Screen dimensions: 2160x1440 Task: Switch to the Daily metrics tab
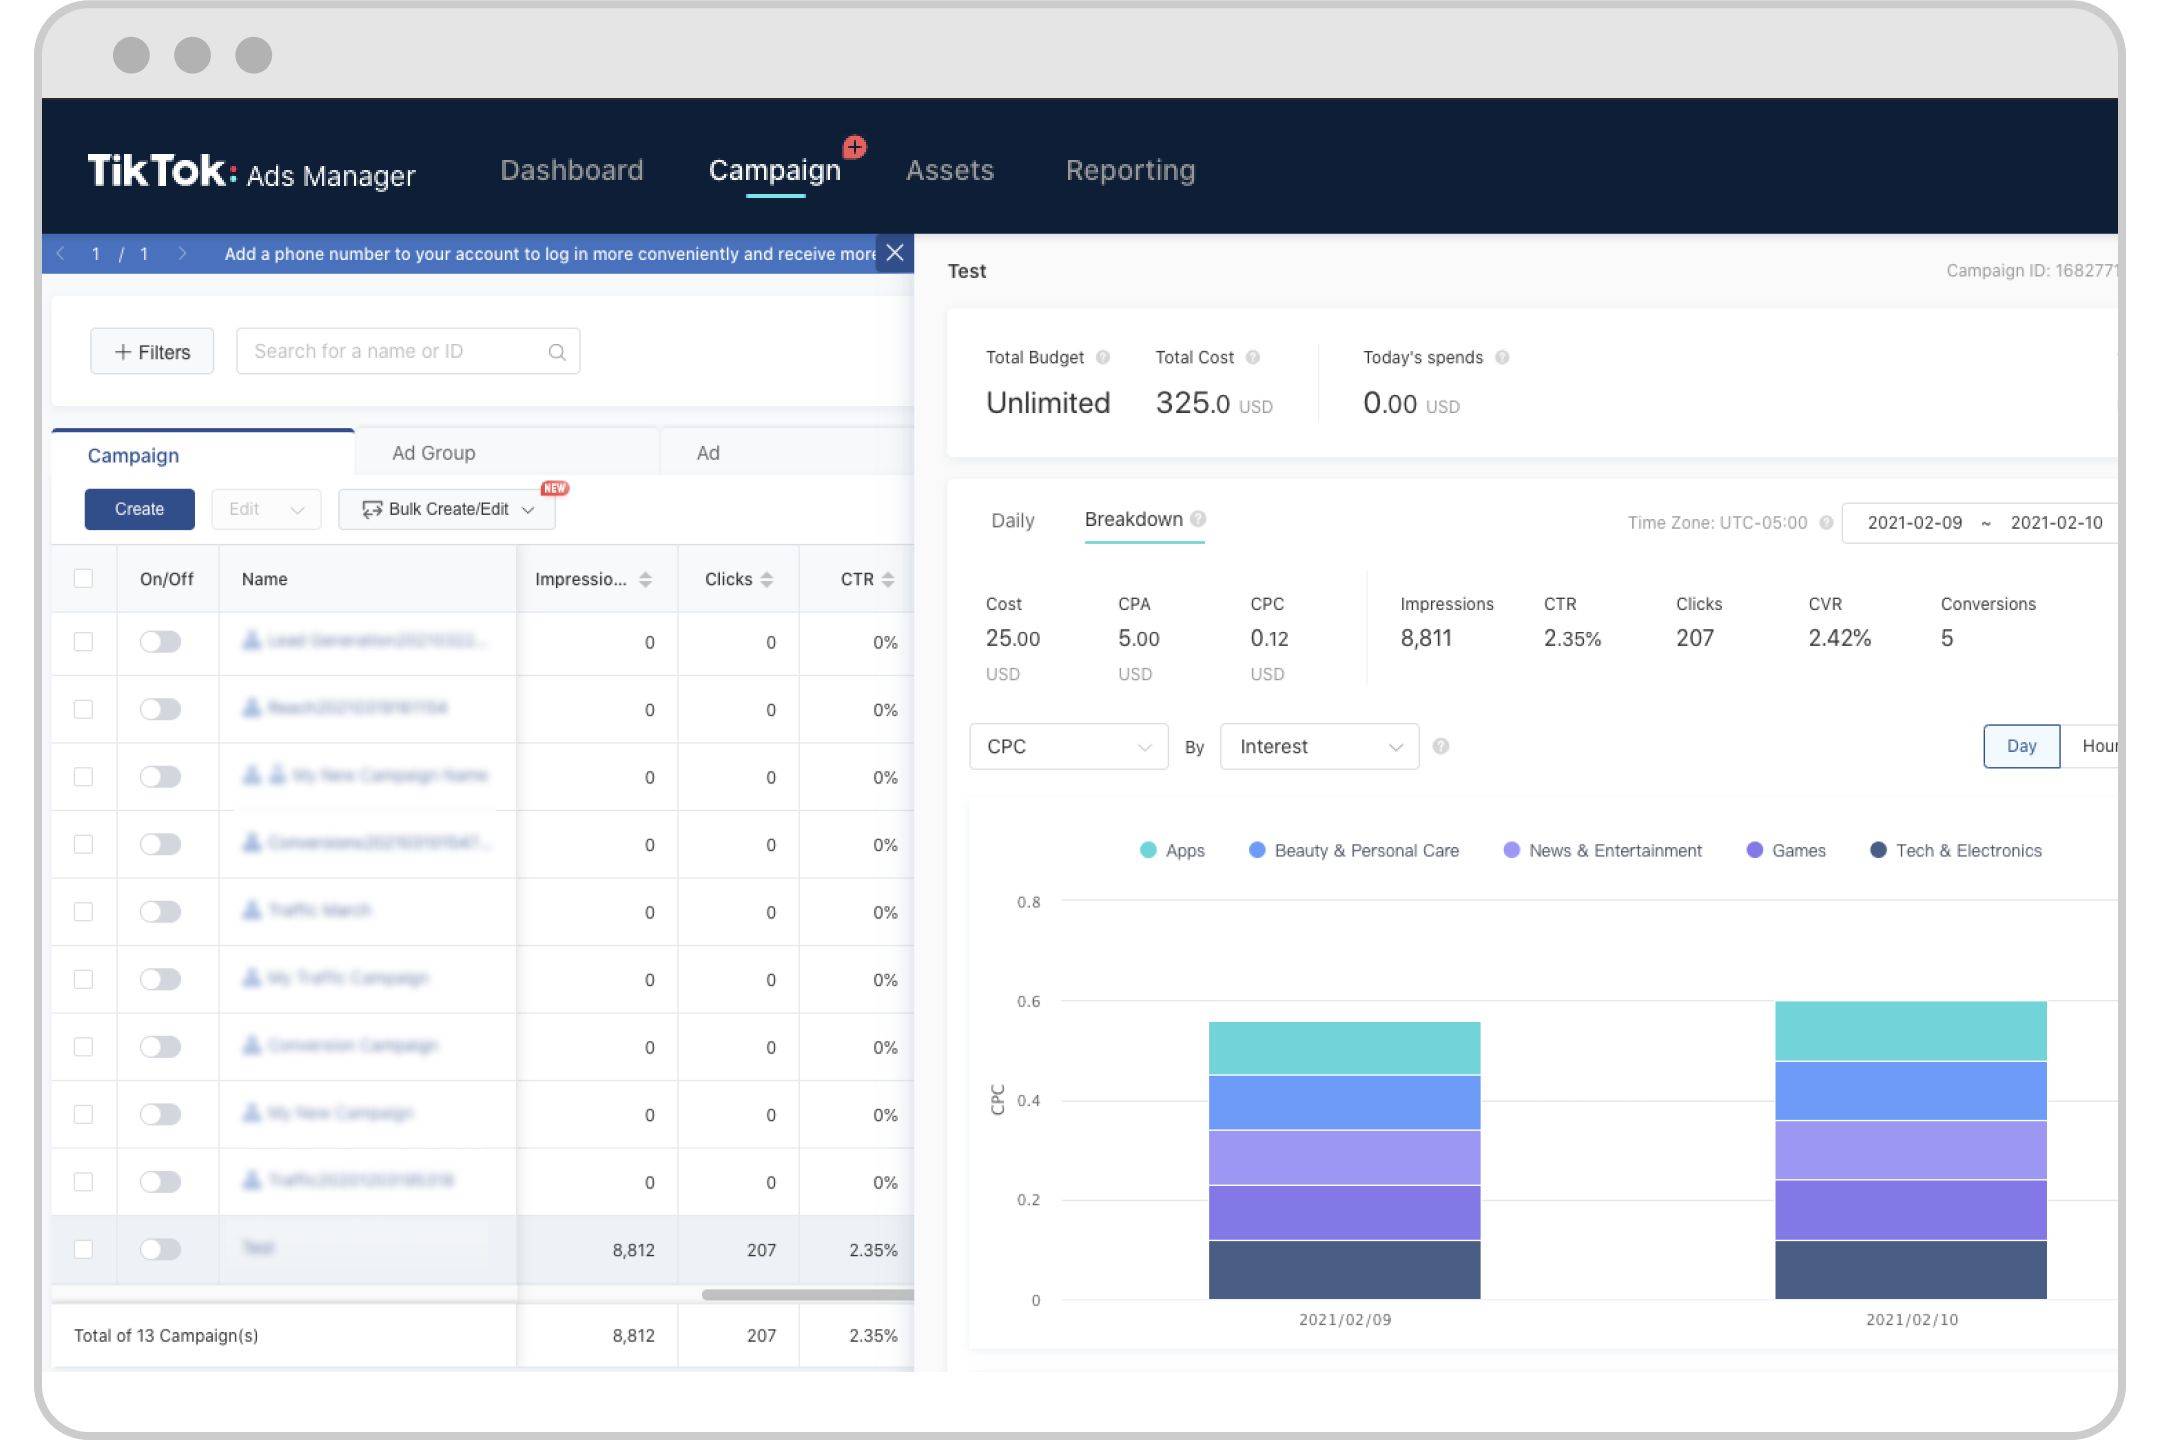pos(1012,518)
